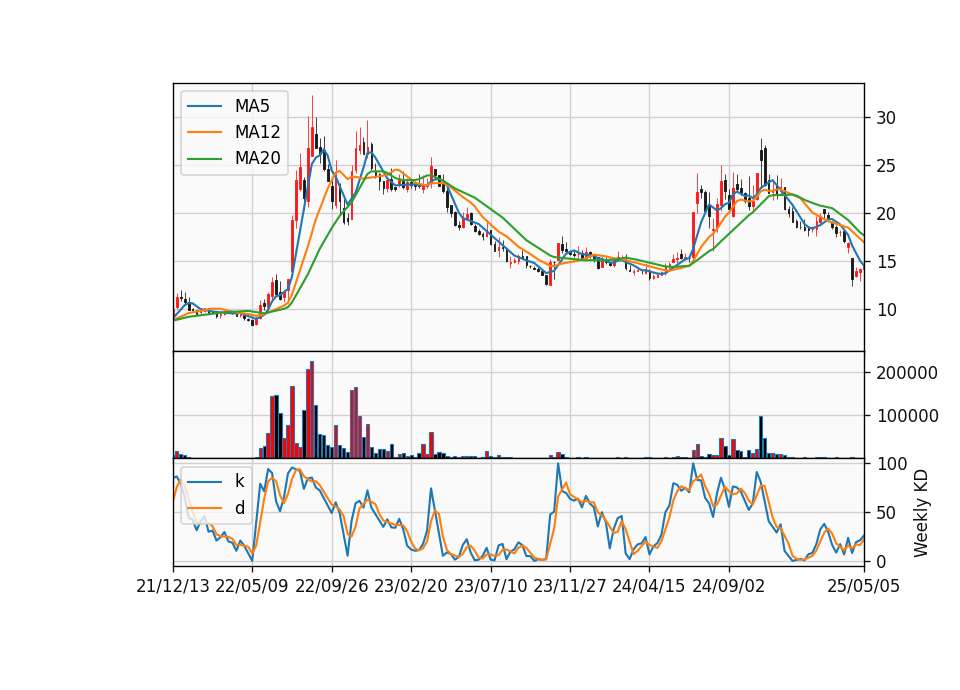Click the price axis value 30
Image resolution: width=960 pixels, height=690 pixels.
tap(886, 118)
